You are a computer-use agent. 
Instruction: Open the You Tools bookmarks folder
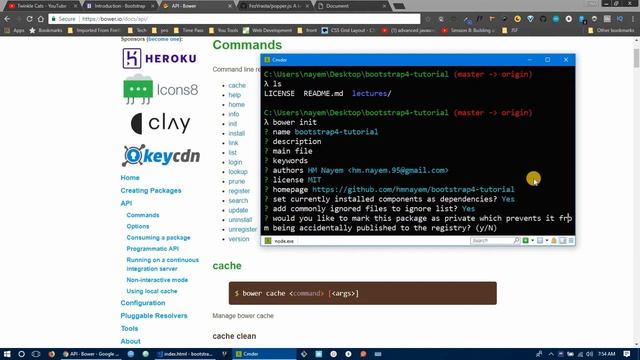click(223, 30)
